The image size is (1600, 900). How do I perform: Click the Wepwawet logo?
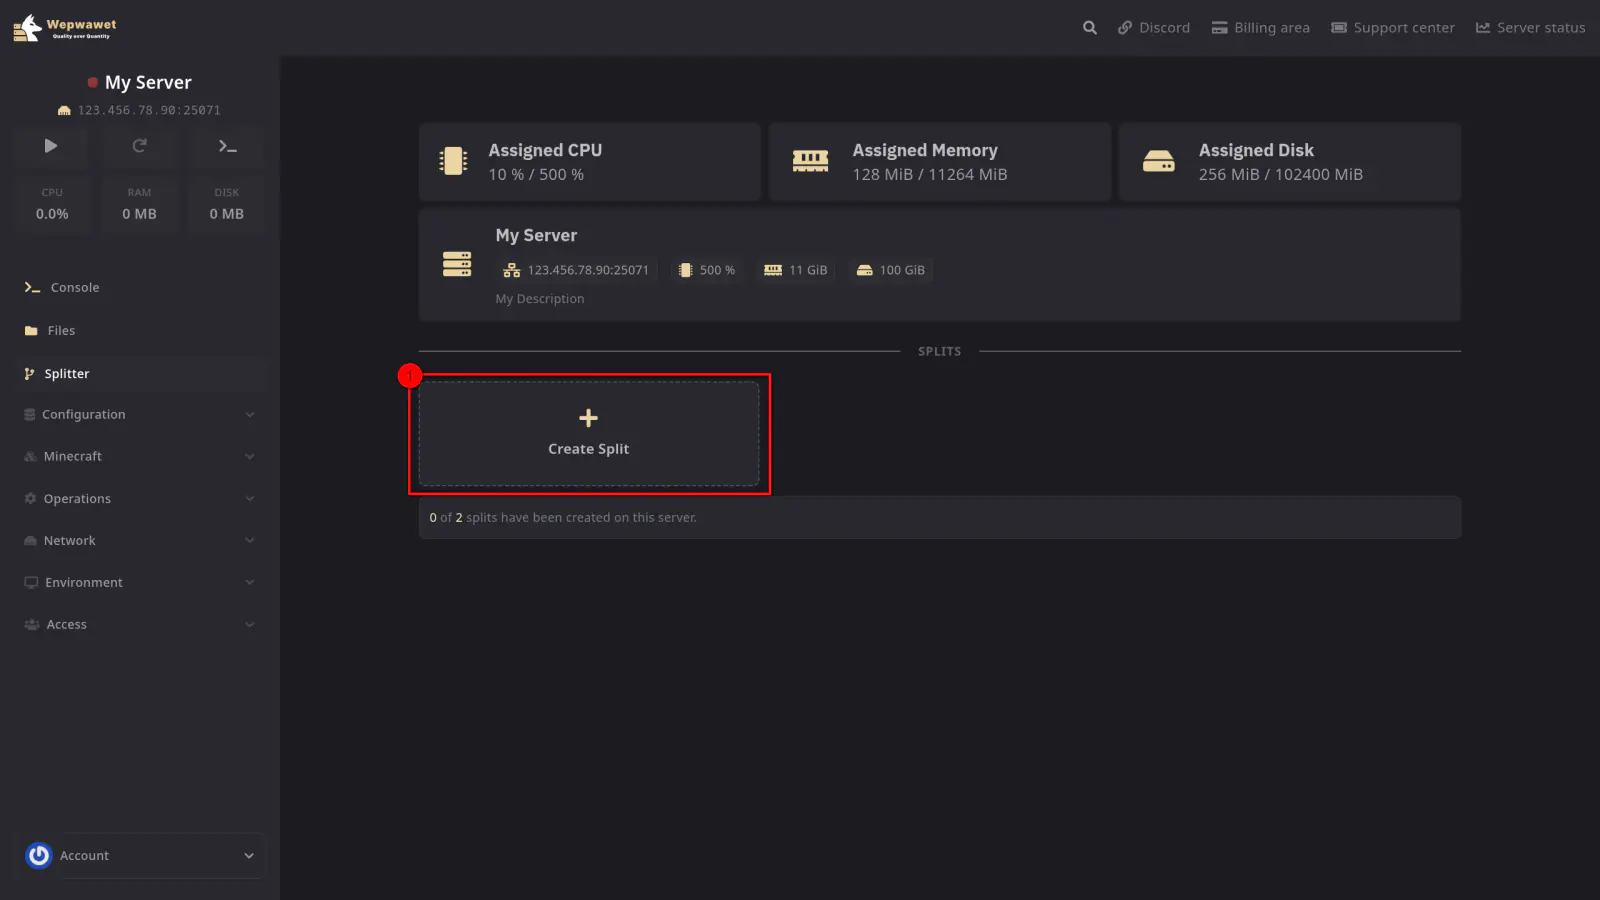coord(65,28)
